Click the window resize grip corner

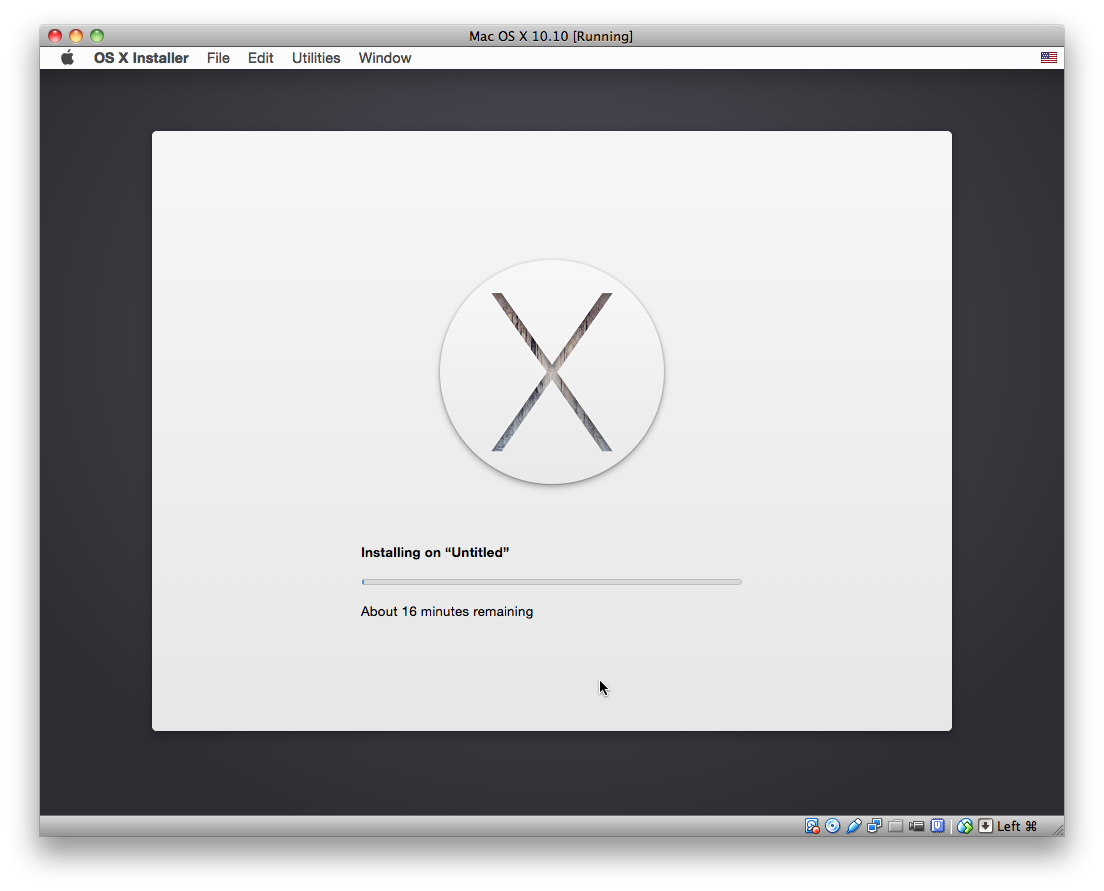(1058, 830)
